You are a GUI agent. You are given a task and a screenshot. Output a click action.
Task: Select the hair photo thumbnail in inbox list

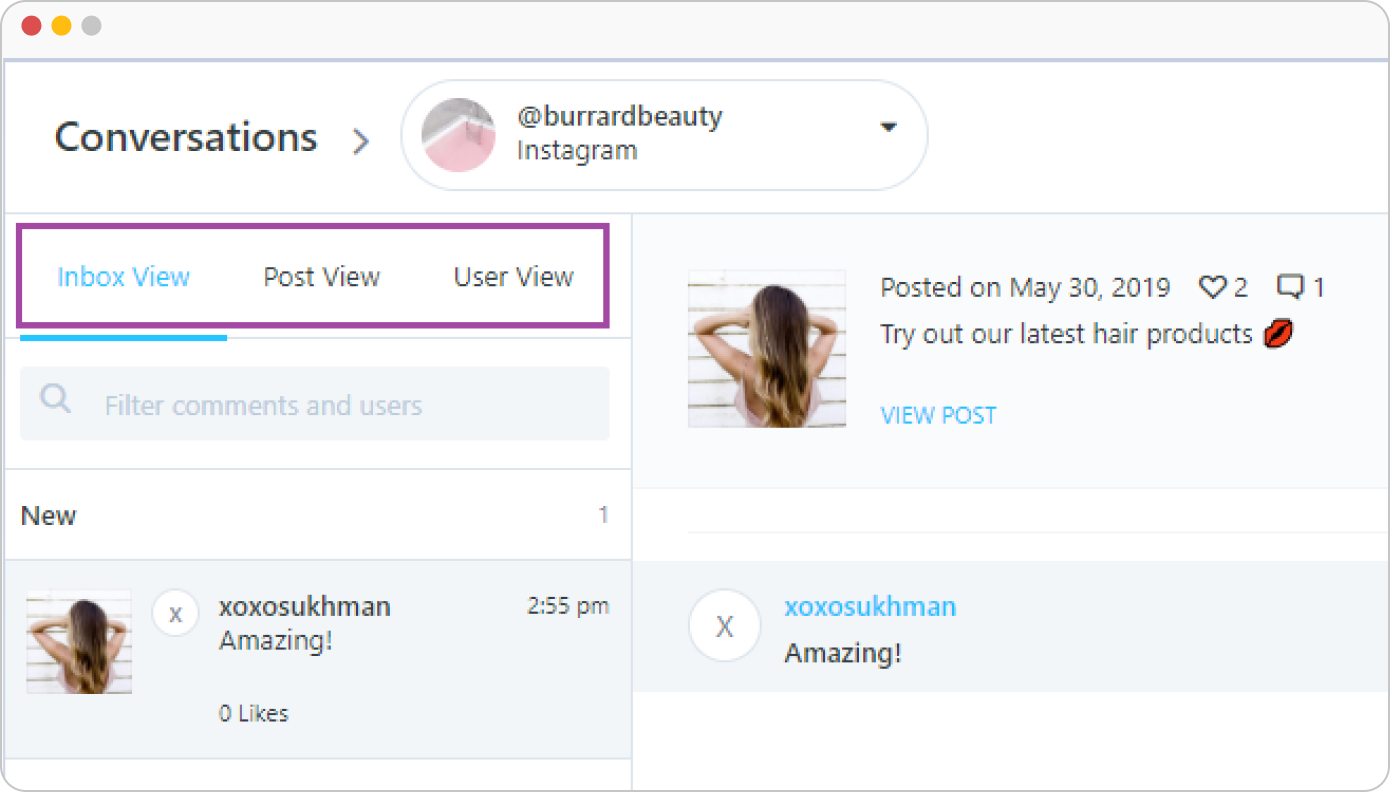[x=79, y=642]
